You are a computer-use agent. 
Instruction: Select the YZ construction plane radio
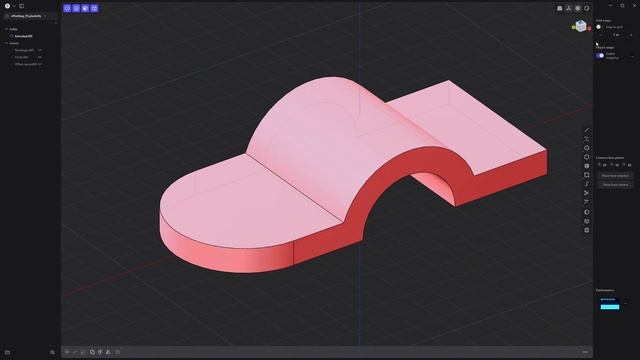(x=611, y=165)
